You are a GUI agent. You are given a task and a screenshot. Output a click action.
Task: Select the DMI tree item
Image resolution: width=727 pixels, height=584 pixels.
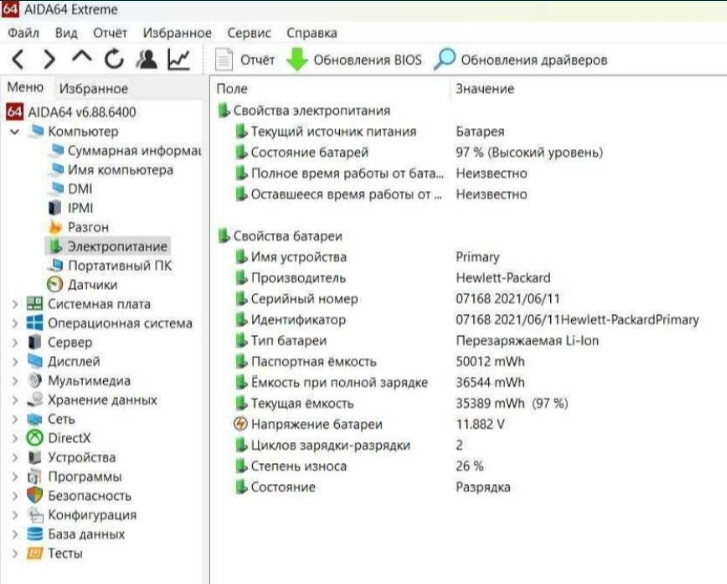80,189
